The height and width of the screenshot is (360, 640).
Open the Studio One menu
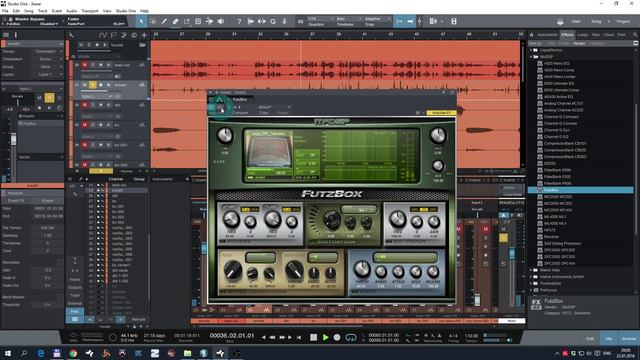[x=126, y=11]
